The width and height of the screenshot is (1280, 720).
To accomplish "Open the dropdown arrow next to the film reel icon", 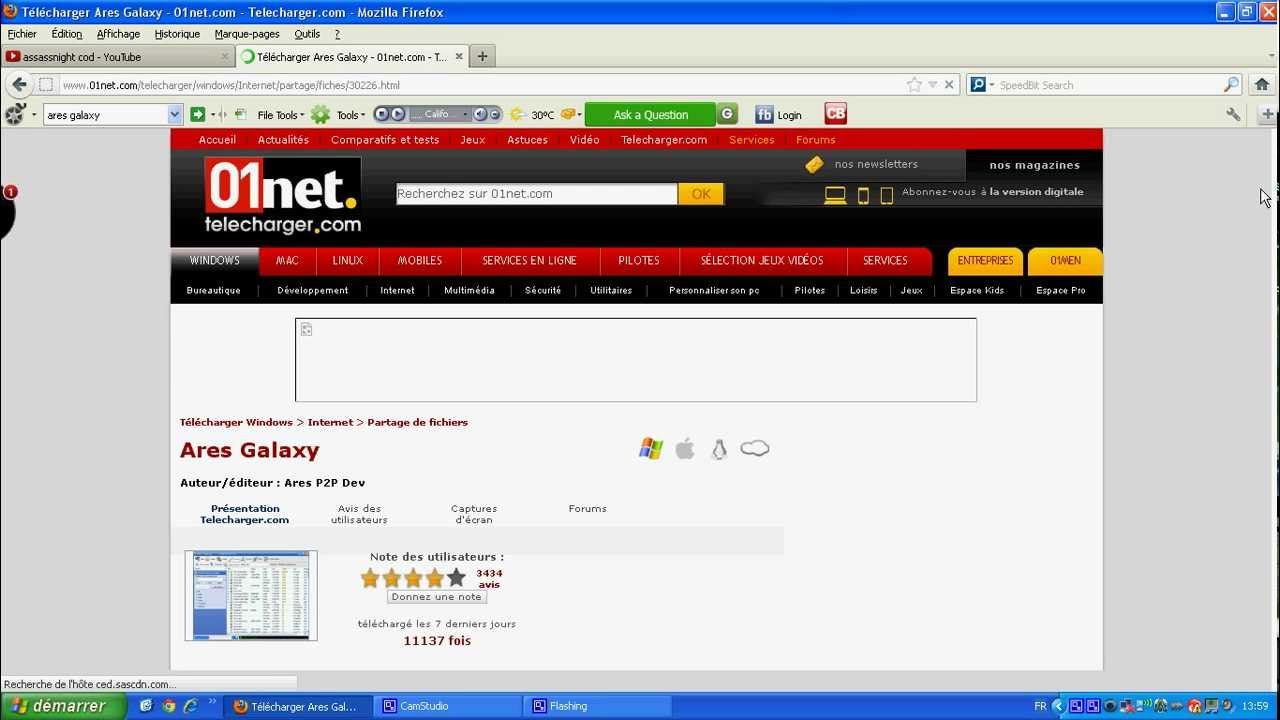I will 34,115.
